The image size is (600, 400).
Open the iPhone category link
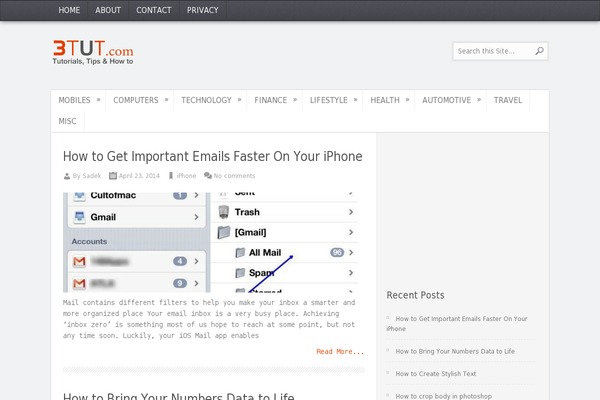point(186,176)
